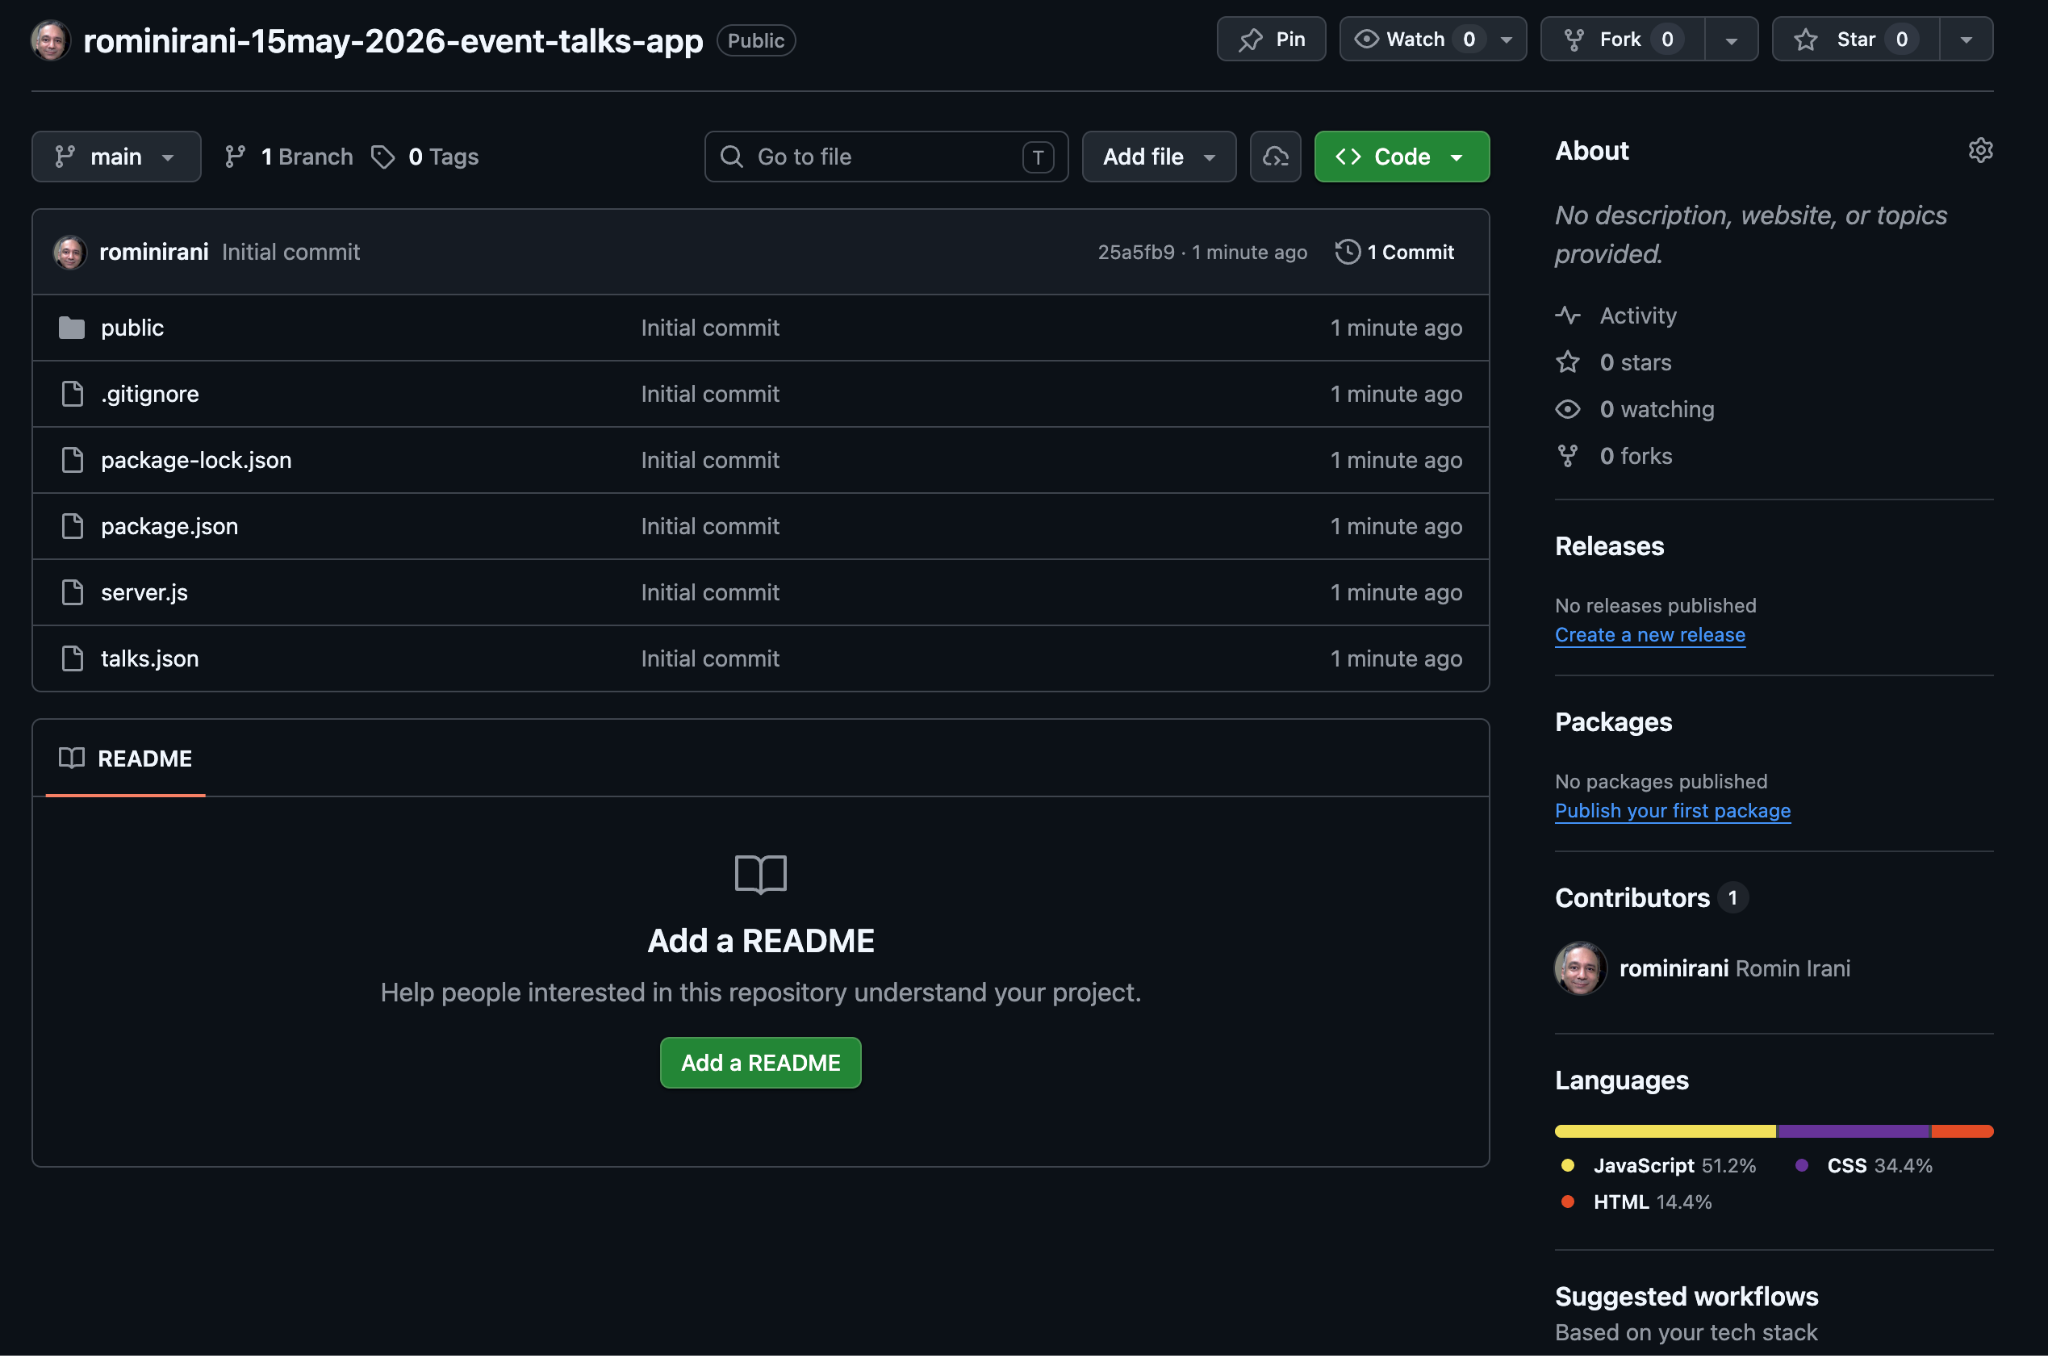Click the green Add a README button
Viewport: 2048px width, 1356px height.
(x=760, y=1062)
